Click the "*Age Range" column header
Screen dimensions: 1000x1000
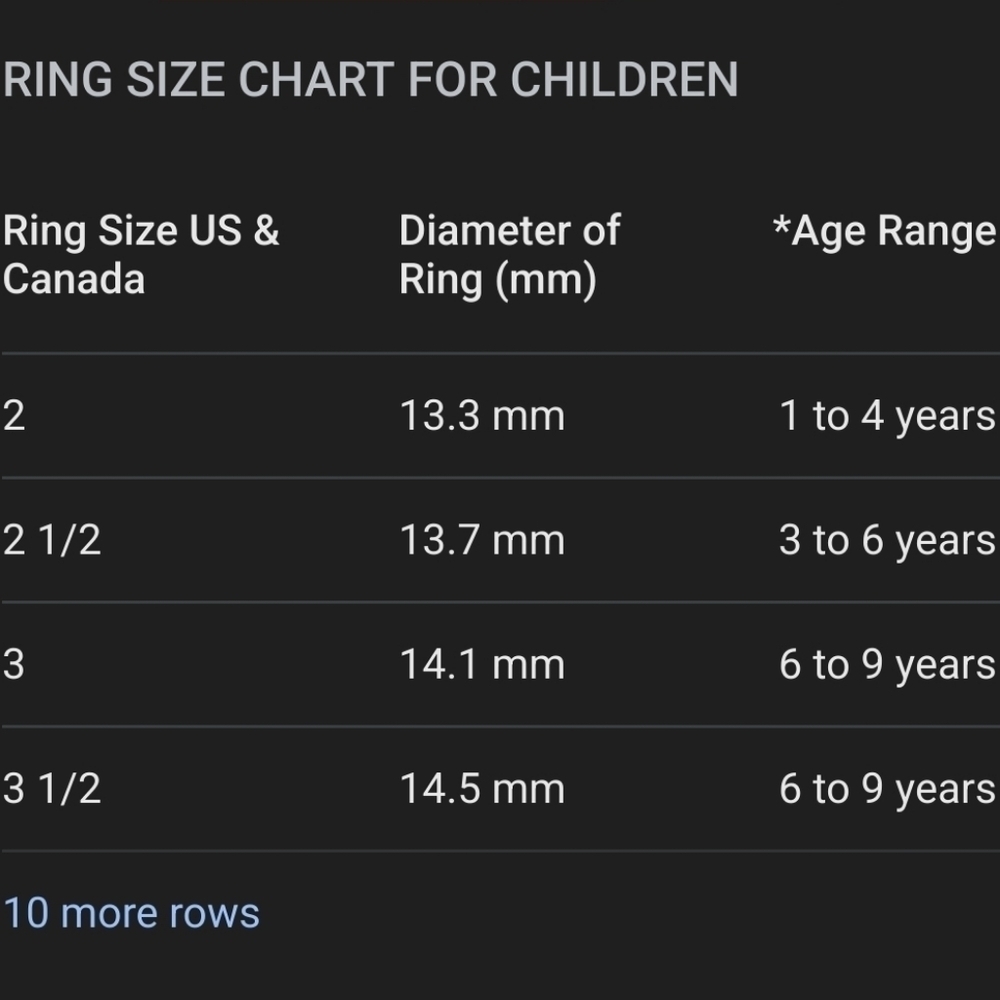(x=884, y=232)
